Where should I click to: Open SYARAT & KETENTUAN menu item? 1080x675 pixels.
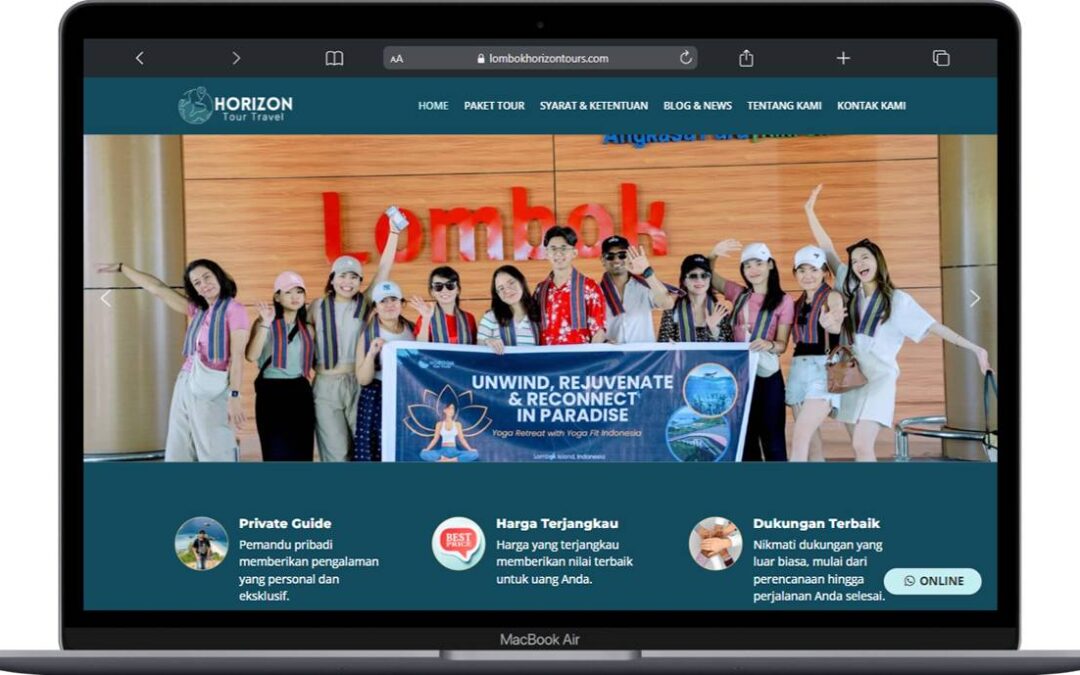pyautogui.click(x=594, y=105)
